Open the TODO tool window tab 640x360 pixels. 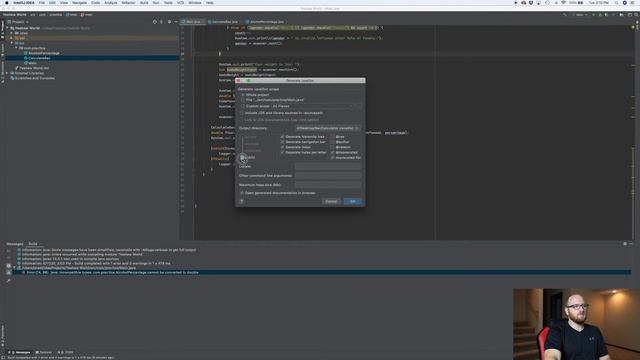pyautogui.click(x=67, y=352)
